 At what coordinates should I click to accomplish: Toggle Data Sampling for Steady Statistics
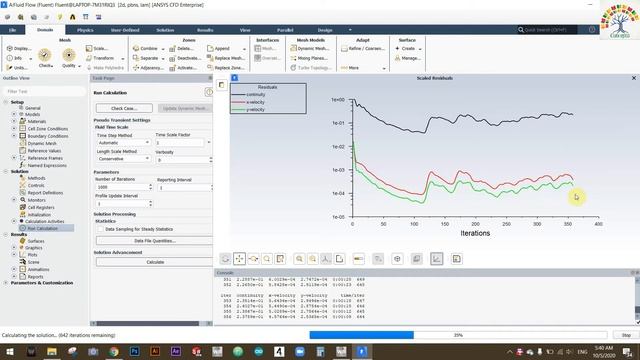pos(100,229)
